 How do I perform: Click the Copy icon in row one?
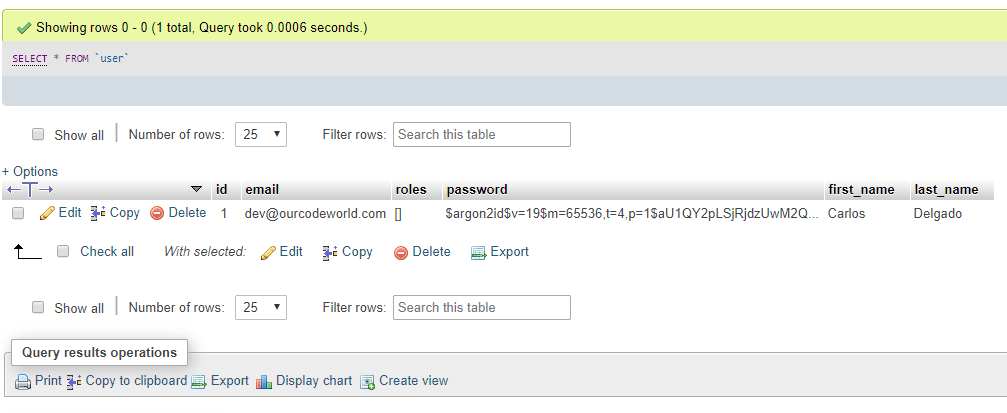click(98, 213)
